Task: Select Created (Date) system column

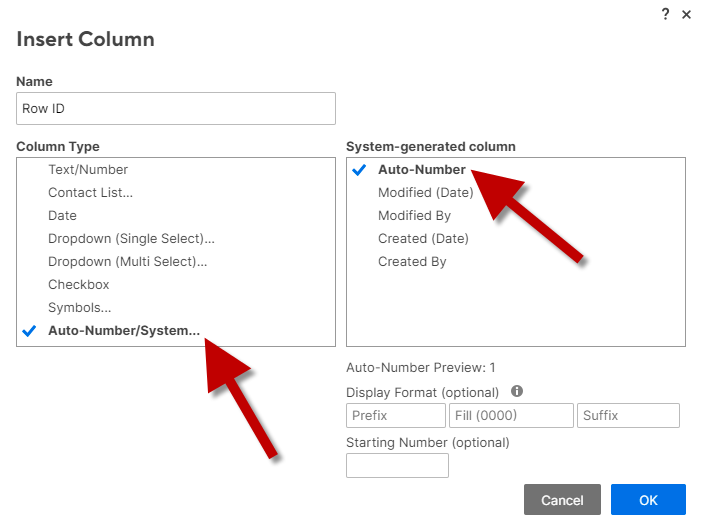Action: click(x=424, y=239)
